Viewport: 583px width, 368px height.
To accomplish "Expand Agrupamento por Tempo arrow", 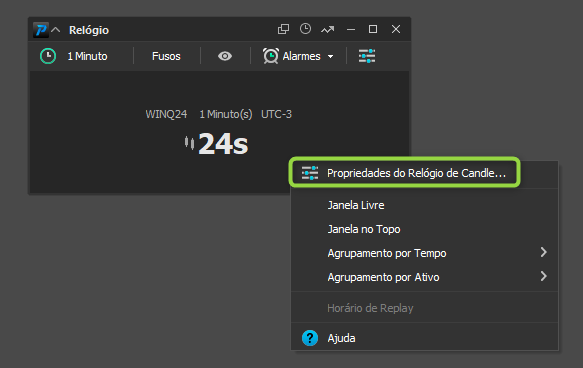I will [x=544, y=252].
